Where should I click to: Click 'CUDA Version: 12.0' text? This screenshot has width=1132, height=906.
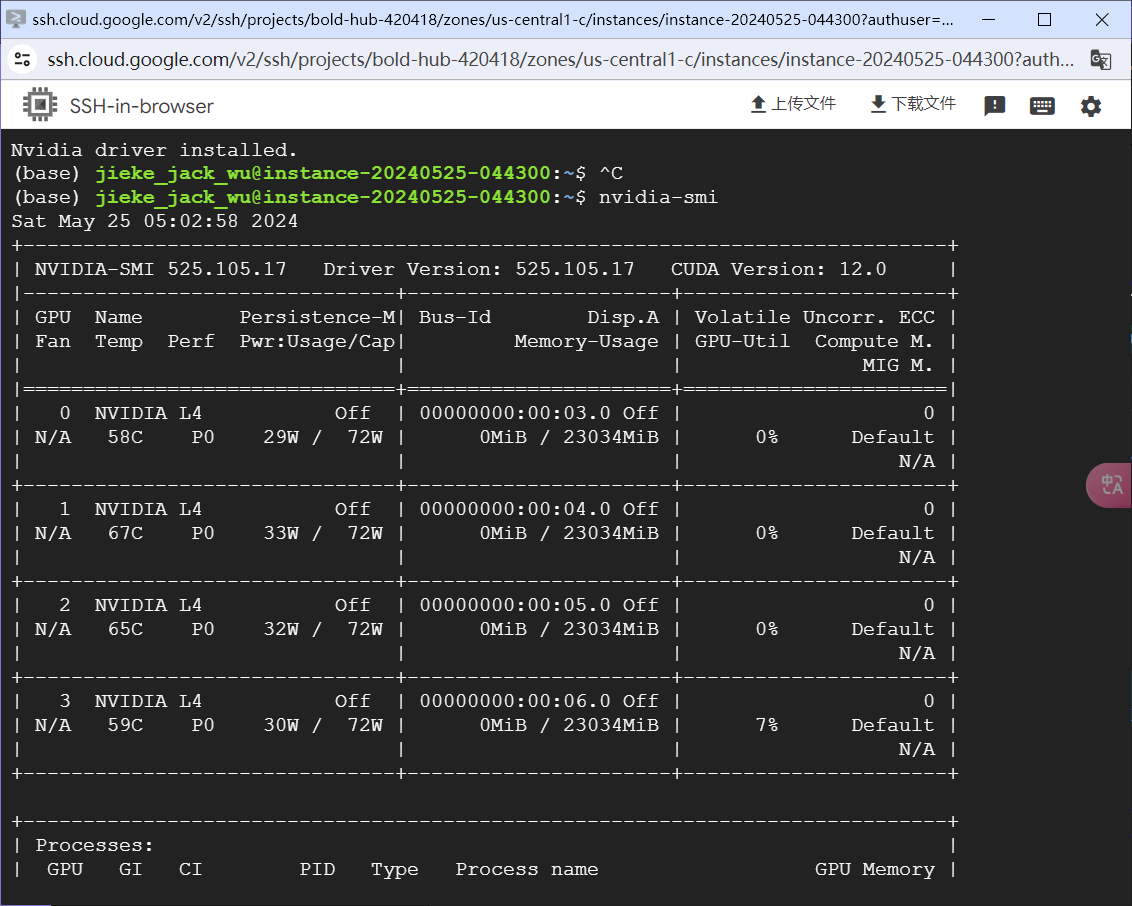tap(778, 269)
